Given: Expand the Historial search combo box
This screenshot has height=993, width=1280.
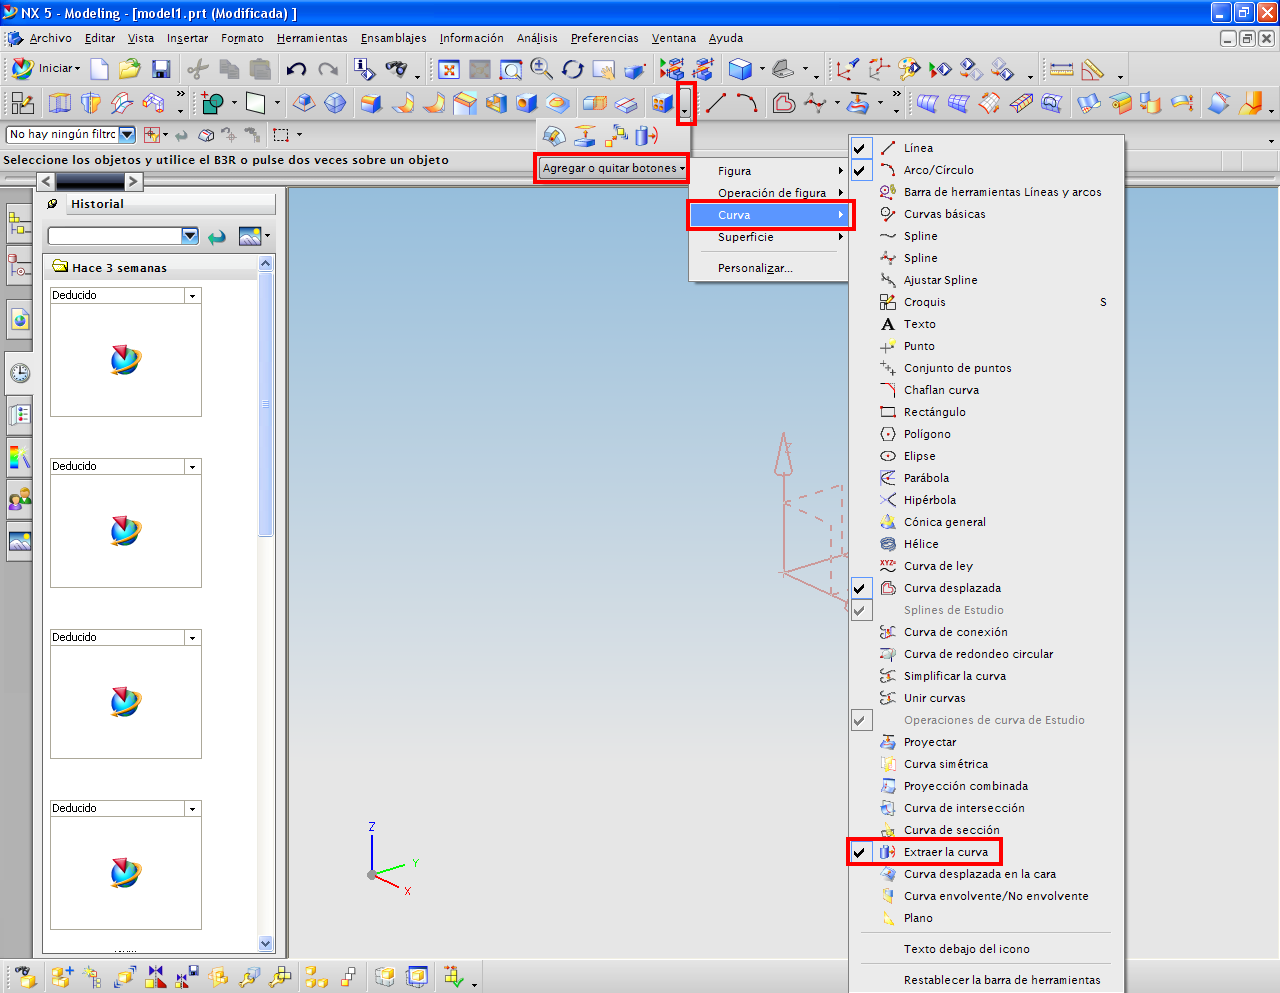Looking at the screenshot, I should click(190, 236).
